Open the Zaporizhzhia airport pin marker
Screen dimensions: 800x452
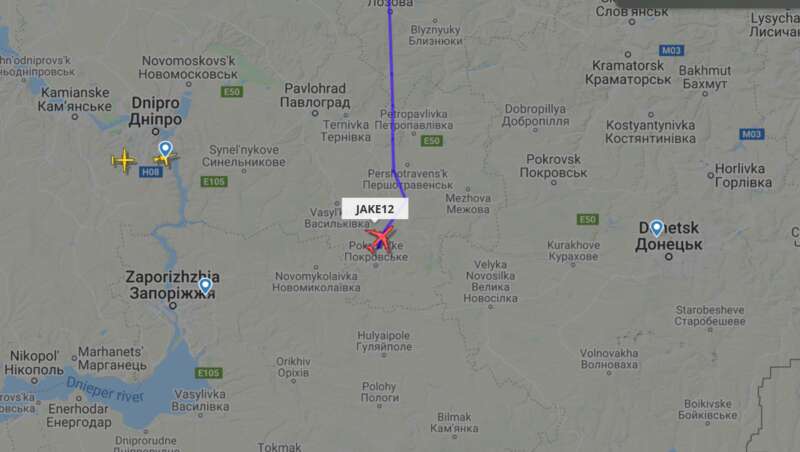[205, 286]
